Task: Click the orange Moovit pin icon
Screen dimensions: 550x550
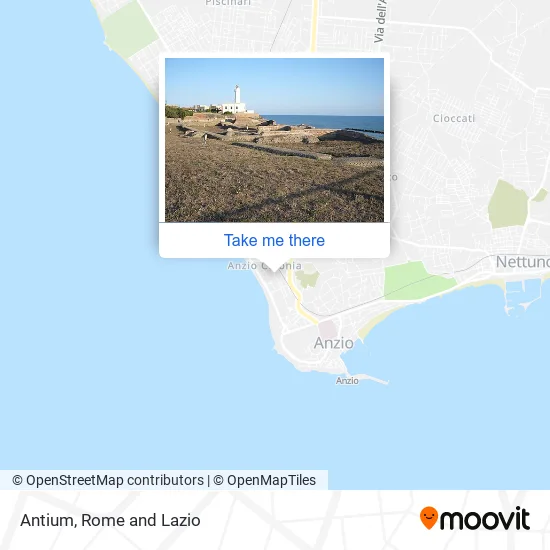Action: click(429, 518)
